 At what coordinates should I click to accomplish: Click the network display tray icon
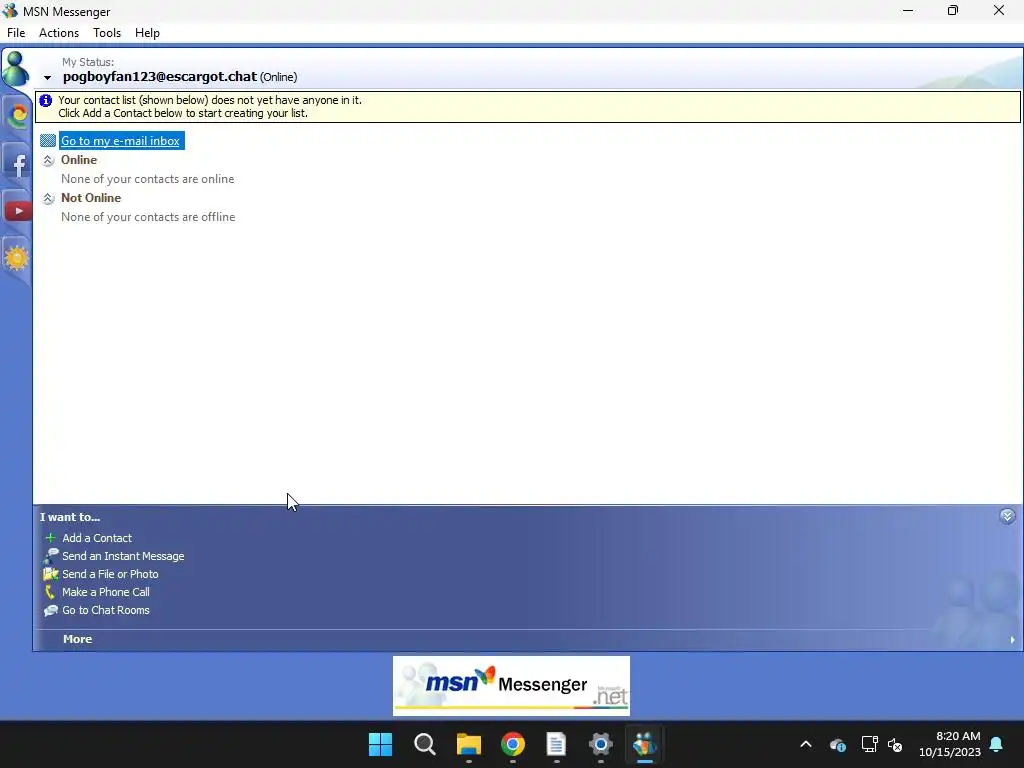[x=869, y=744]
